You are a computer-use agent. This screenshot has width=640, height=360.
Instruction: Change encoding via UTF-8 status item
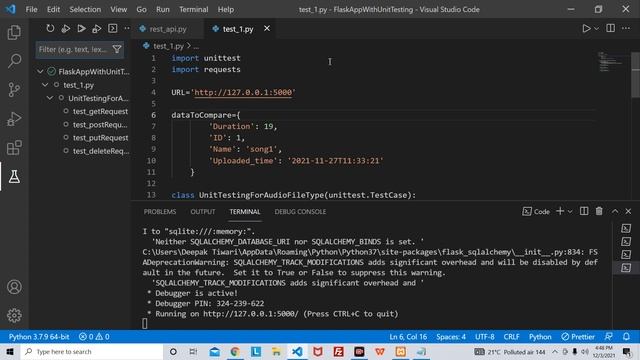(484, 337)
